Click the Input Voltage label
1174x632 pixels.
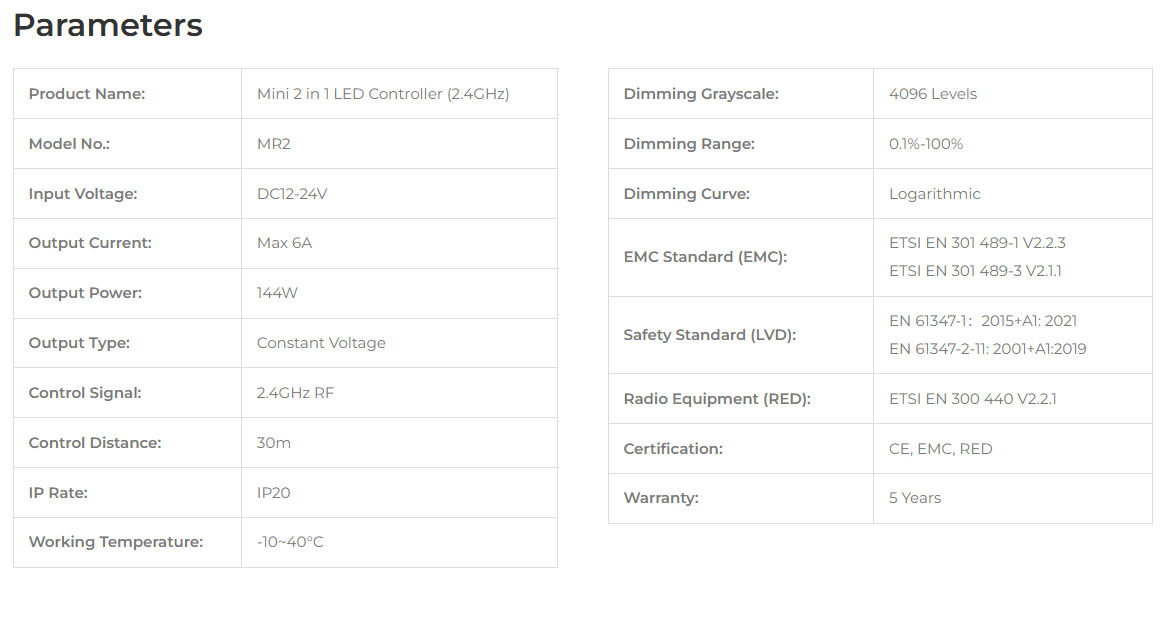click(x=82, y=194)
